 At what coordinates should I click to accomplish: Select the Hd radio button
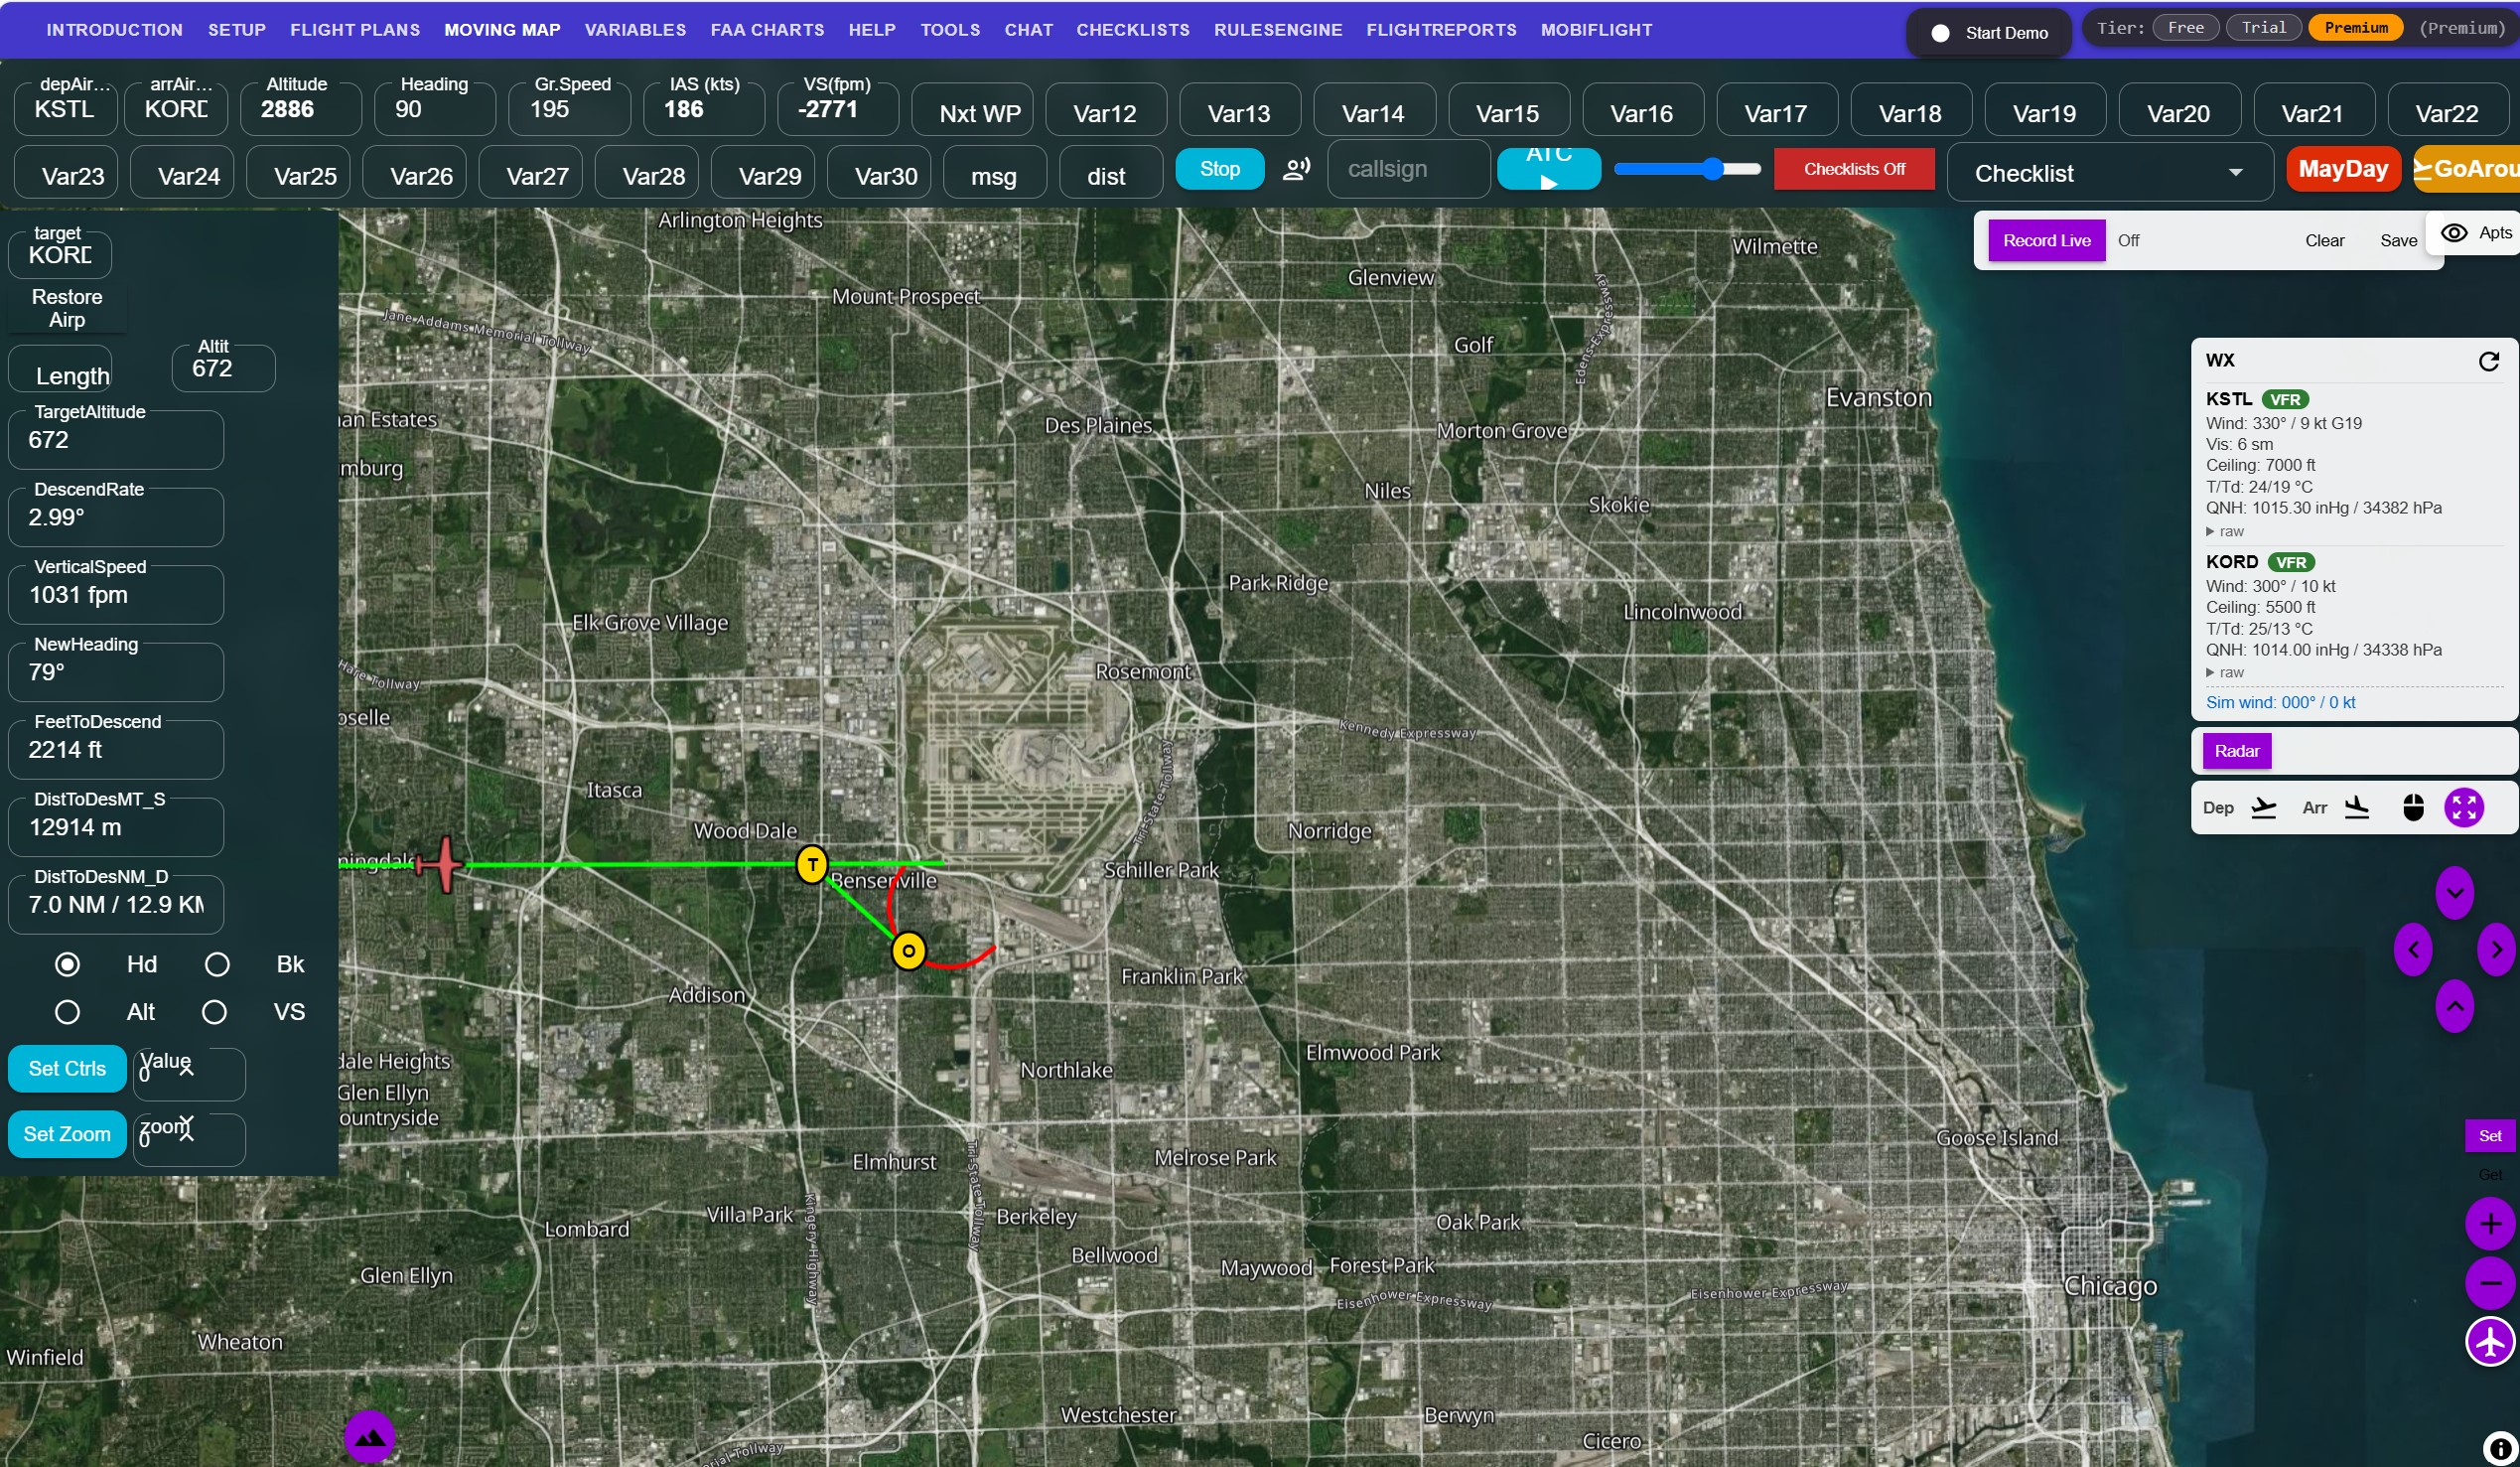[67, 965]
